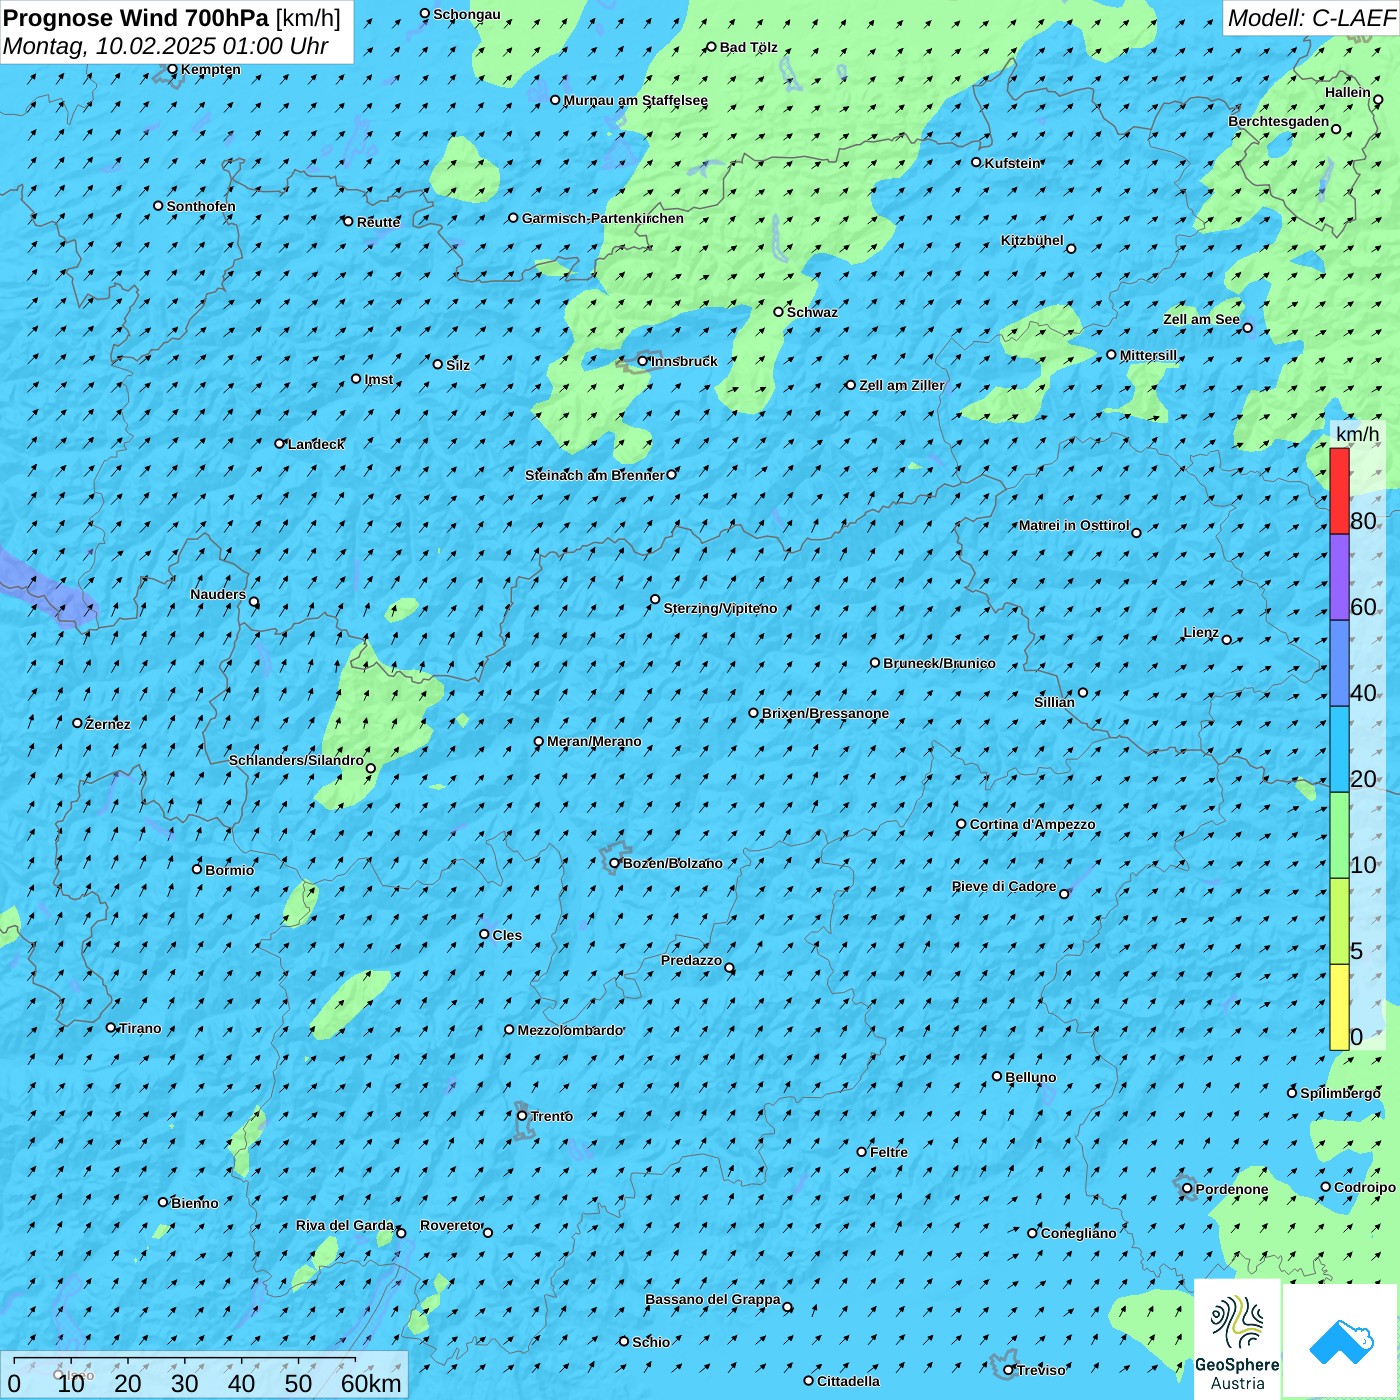Click the Sonthofen label
Viewport: 1400px width, 1400px height.
click(201, 206)
